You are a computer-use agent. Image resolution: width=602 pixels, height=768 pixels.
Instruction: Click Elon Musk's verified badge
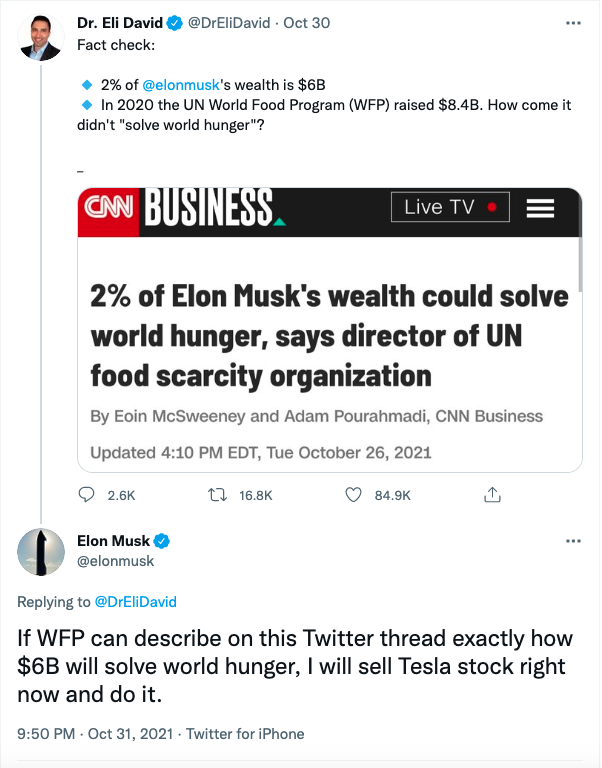(162, 541)
